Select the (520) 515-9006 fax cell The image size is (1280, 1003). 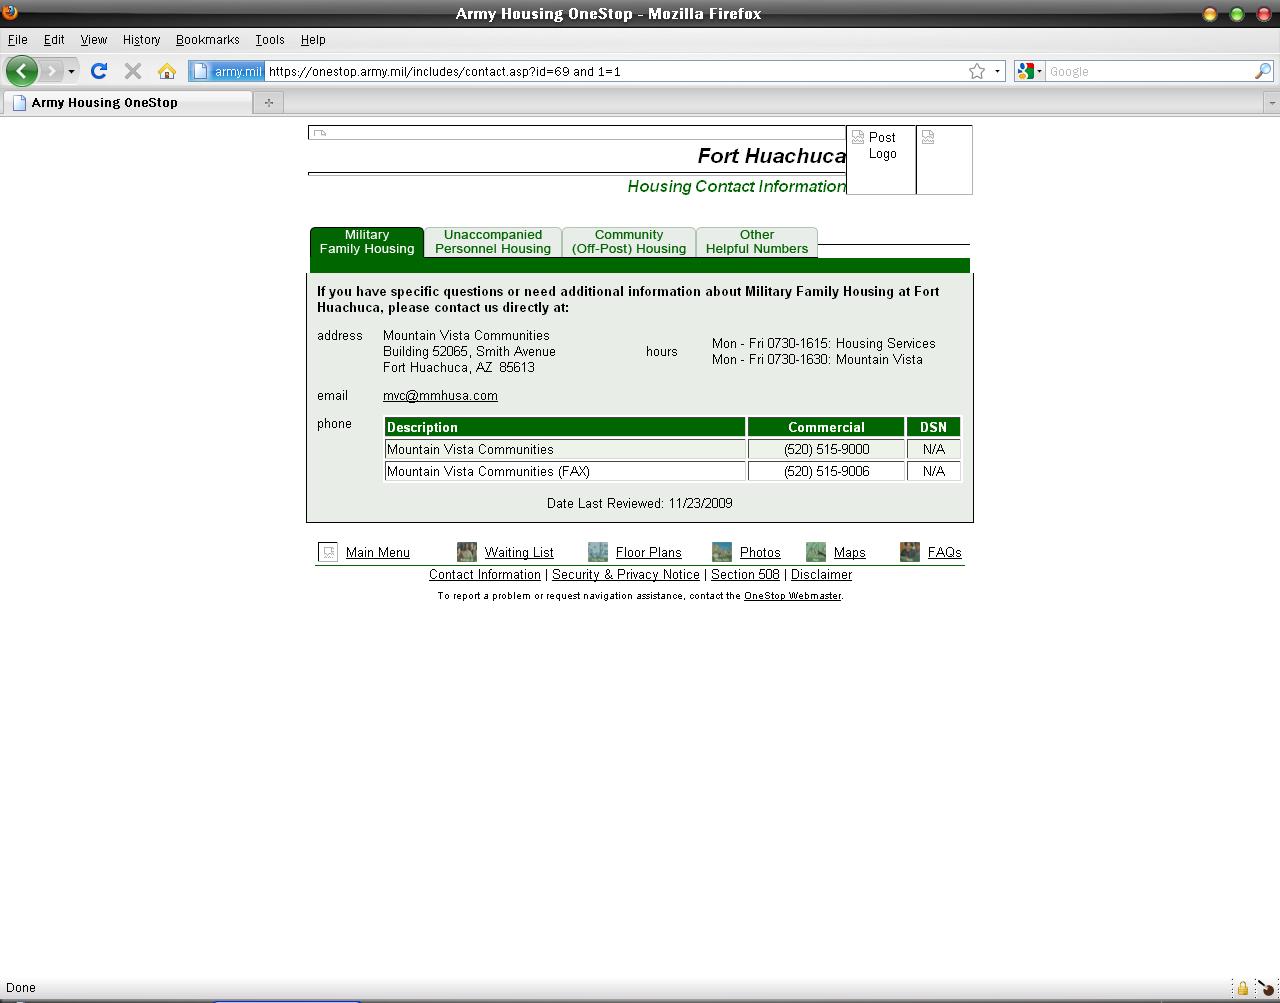click(x=826, y=472)
